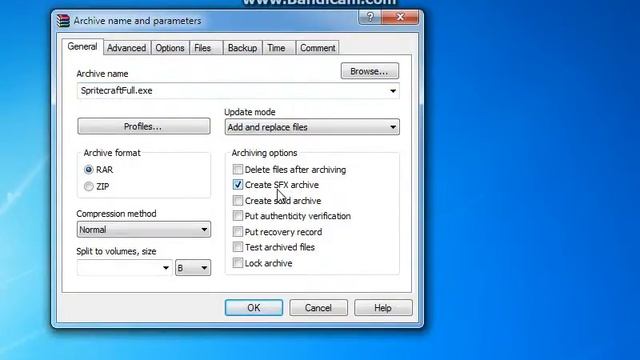Click the Help button

[383, 308]
